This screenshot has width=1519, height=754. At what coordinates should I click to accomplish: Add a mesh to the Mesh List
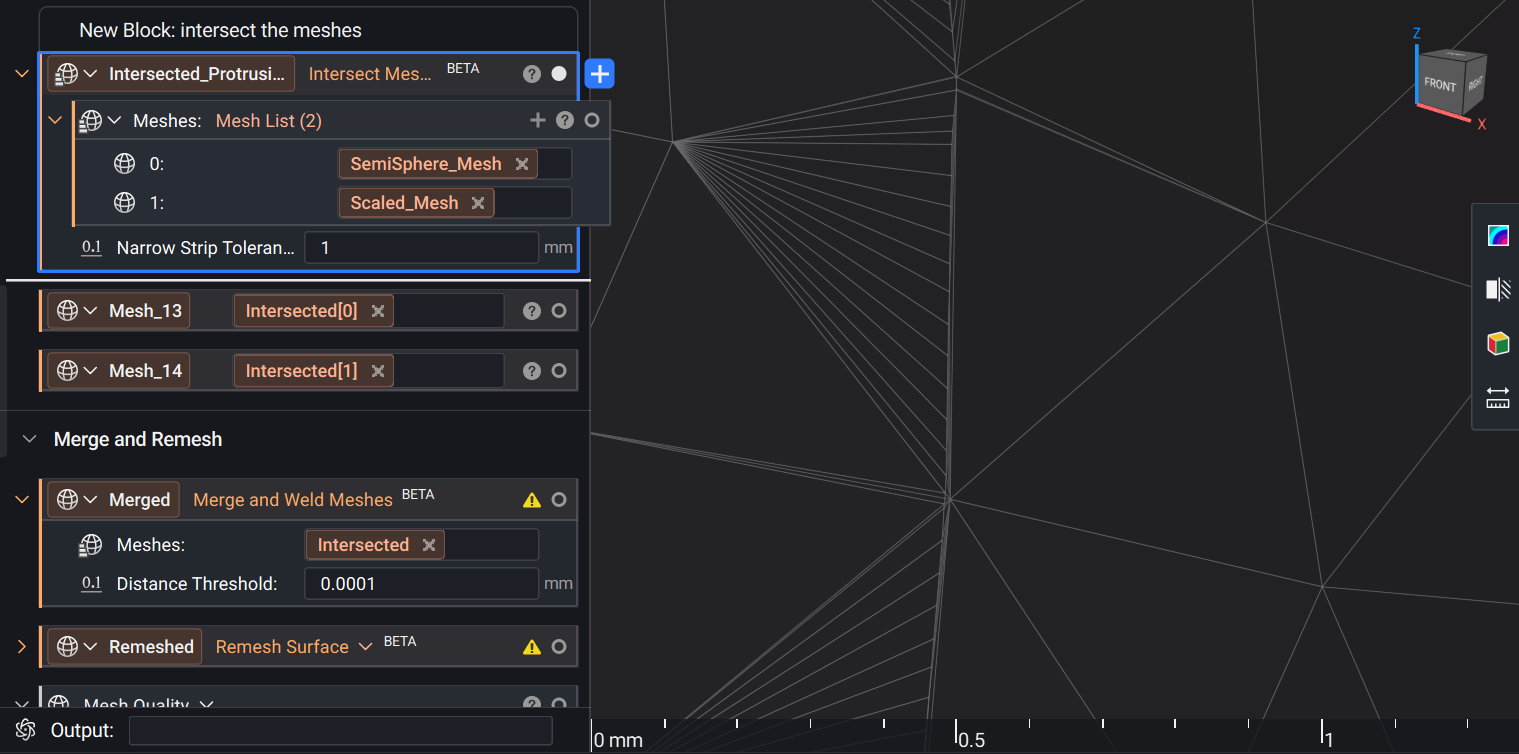[538, 120]
